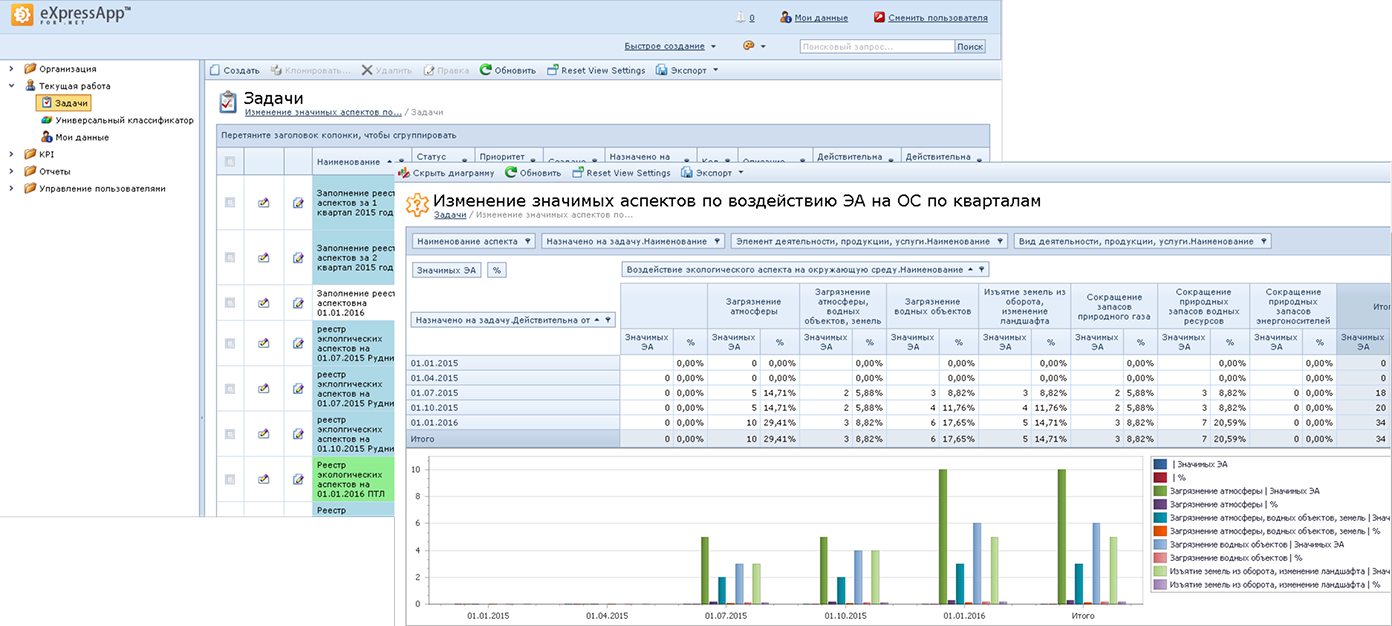The width and height of the screenshot is (1392, 626).
Task: Open Назначено на задачу.Наименование filter field
Action: pos(632,241)
